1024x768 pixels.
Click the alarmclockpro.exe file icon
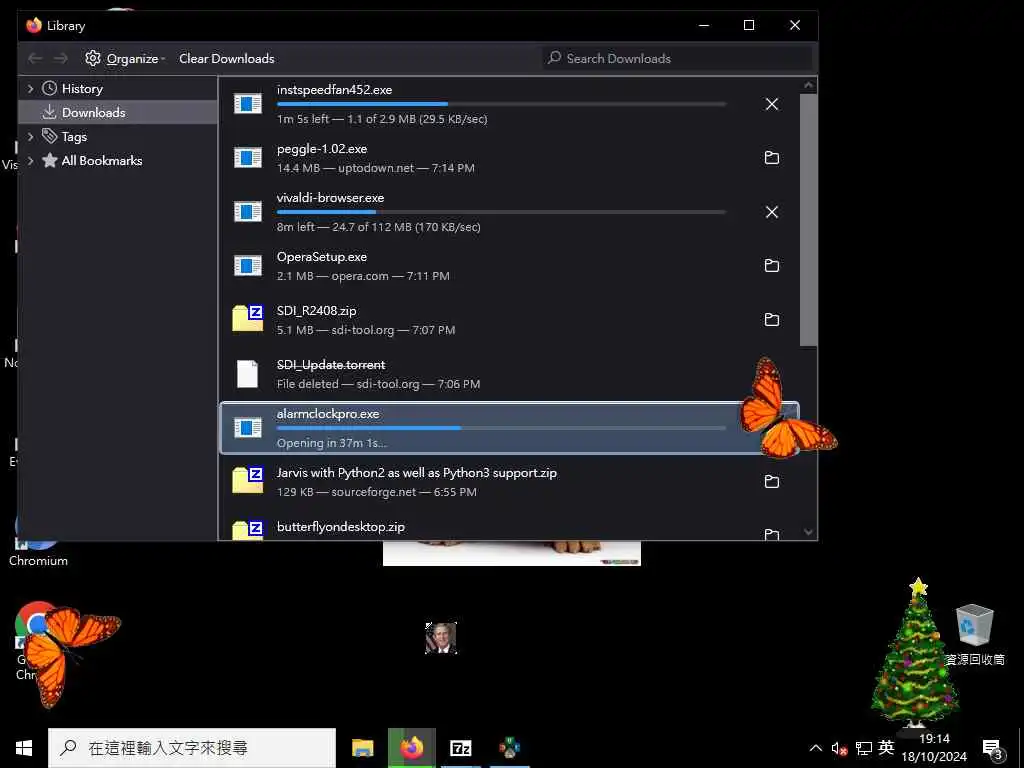248,428
